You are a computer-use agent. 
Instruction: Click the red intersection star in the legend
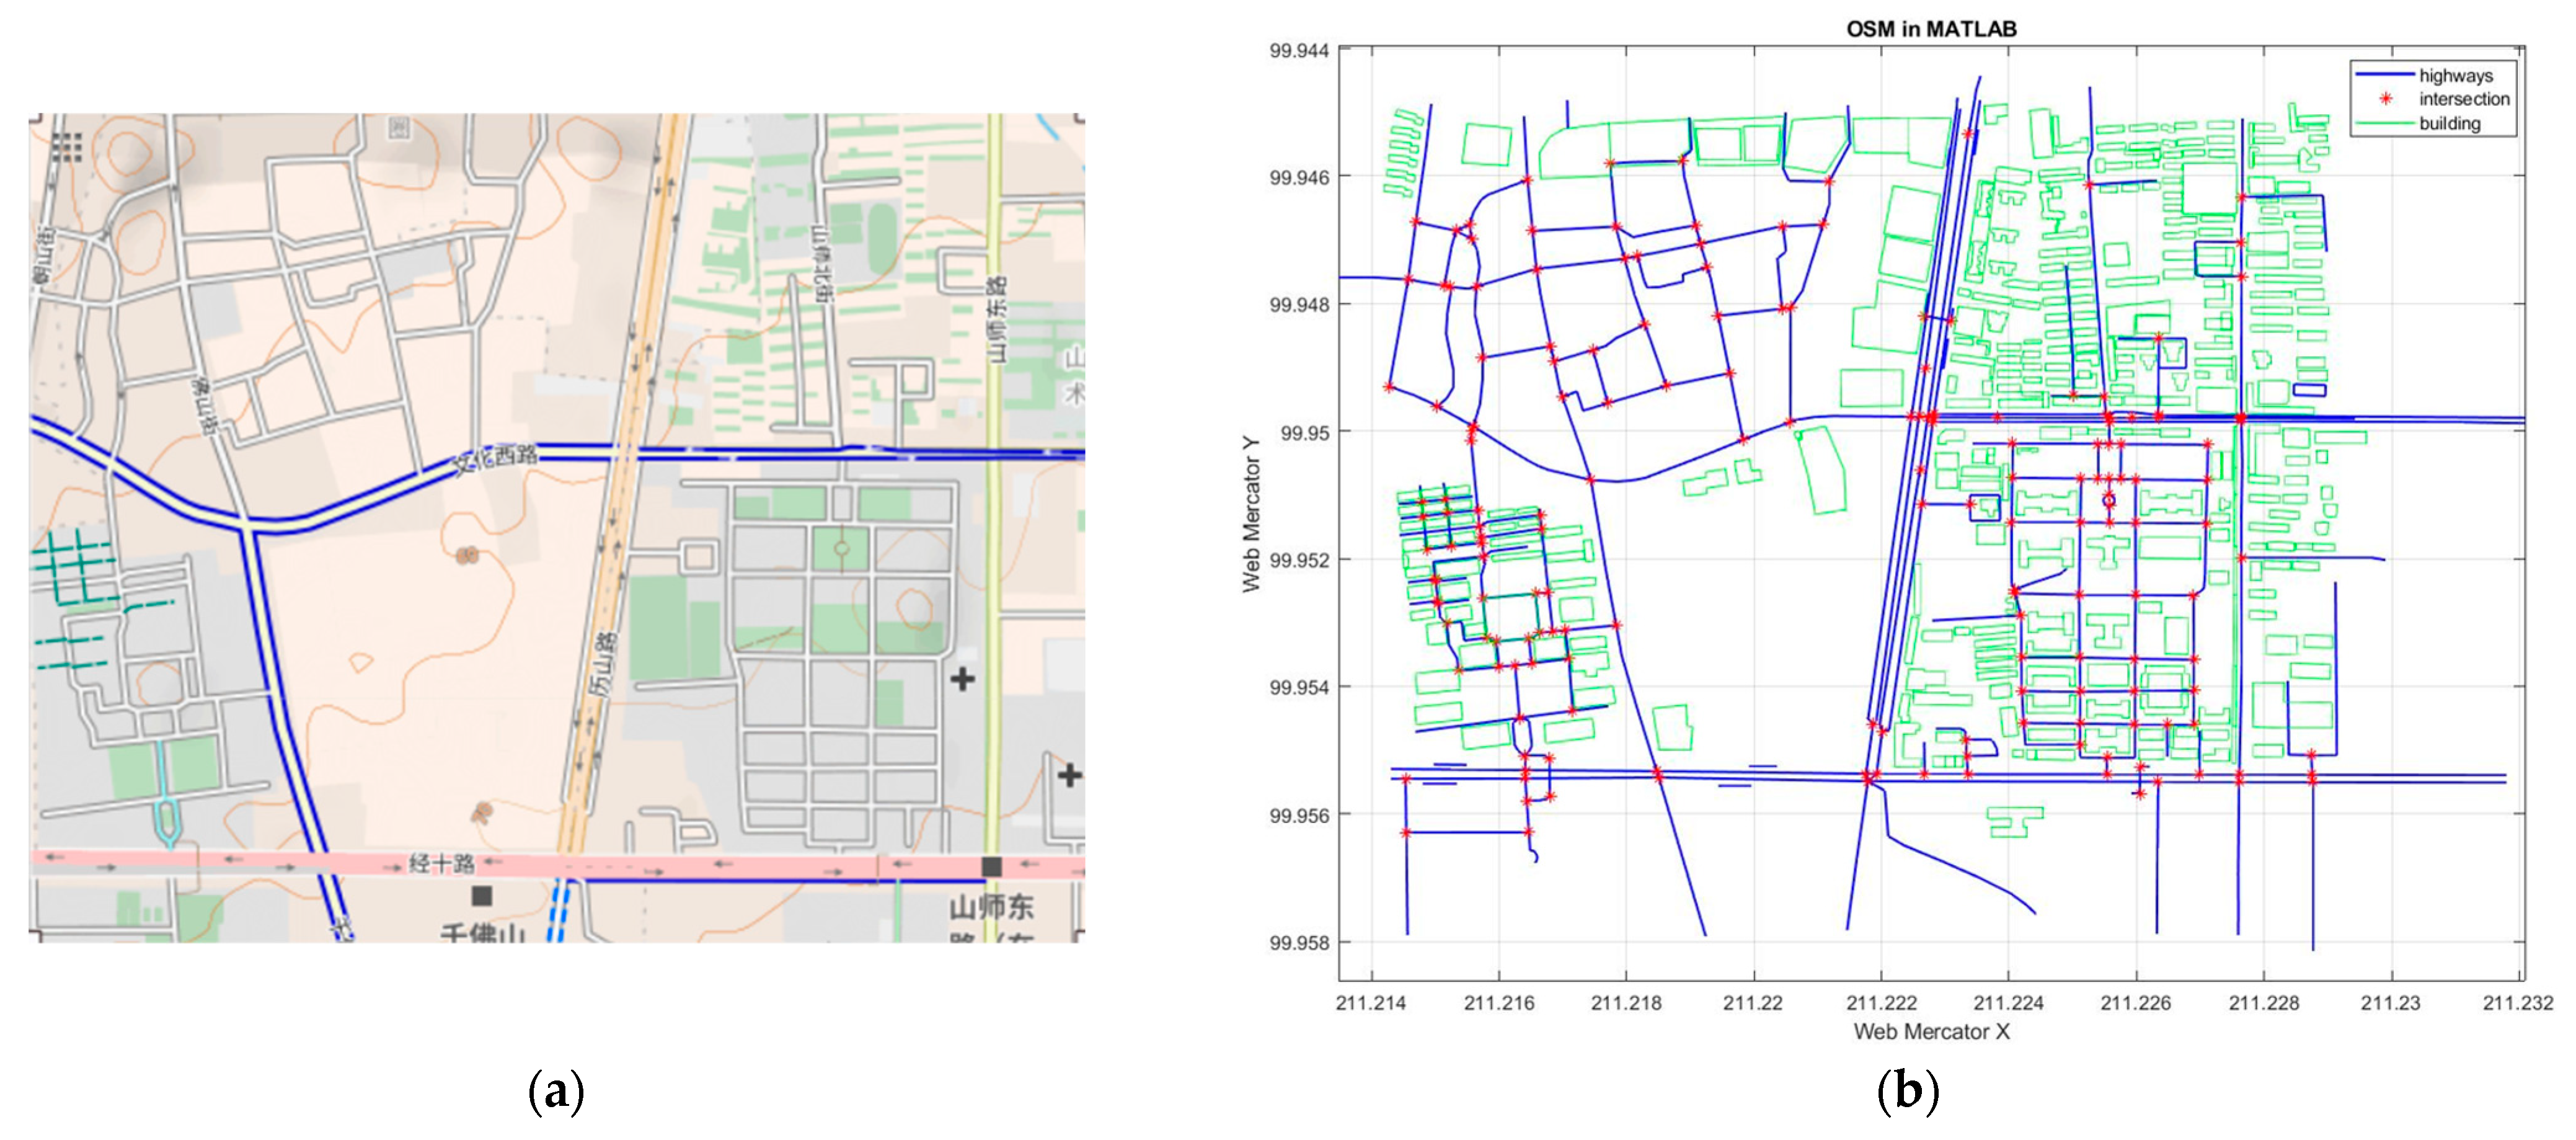point(2386,99)
